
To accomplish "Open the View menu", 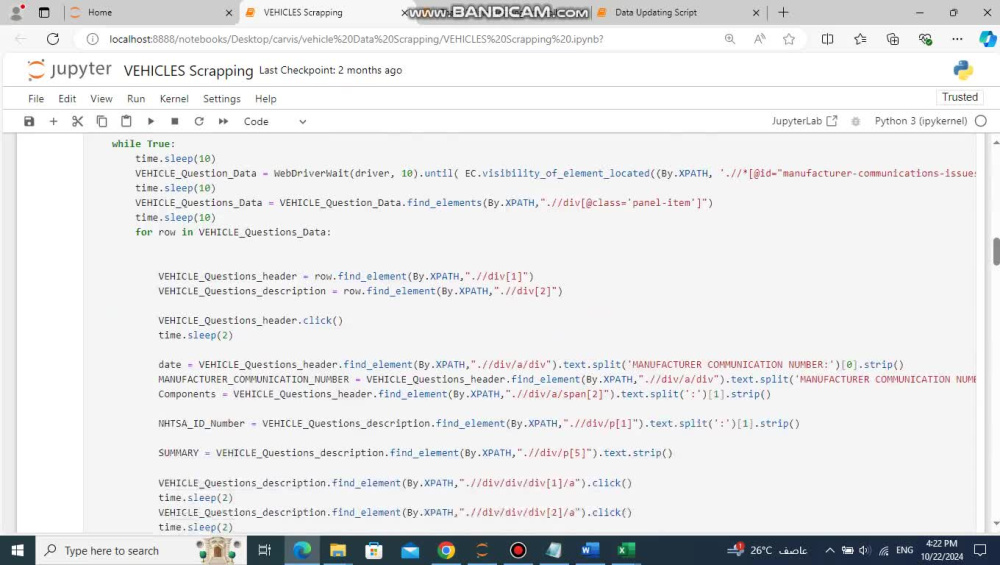I will click(101, 99).
